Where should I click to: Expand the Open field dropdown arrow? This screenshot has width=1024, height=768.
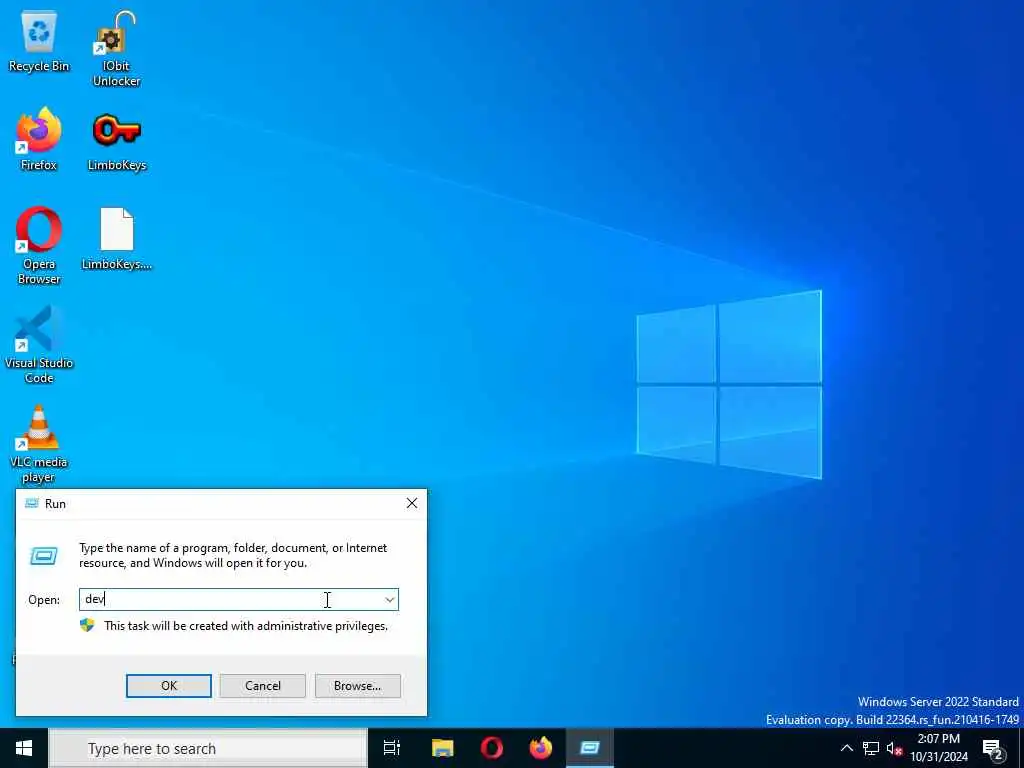pos(390,600)
